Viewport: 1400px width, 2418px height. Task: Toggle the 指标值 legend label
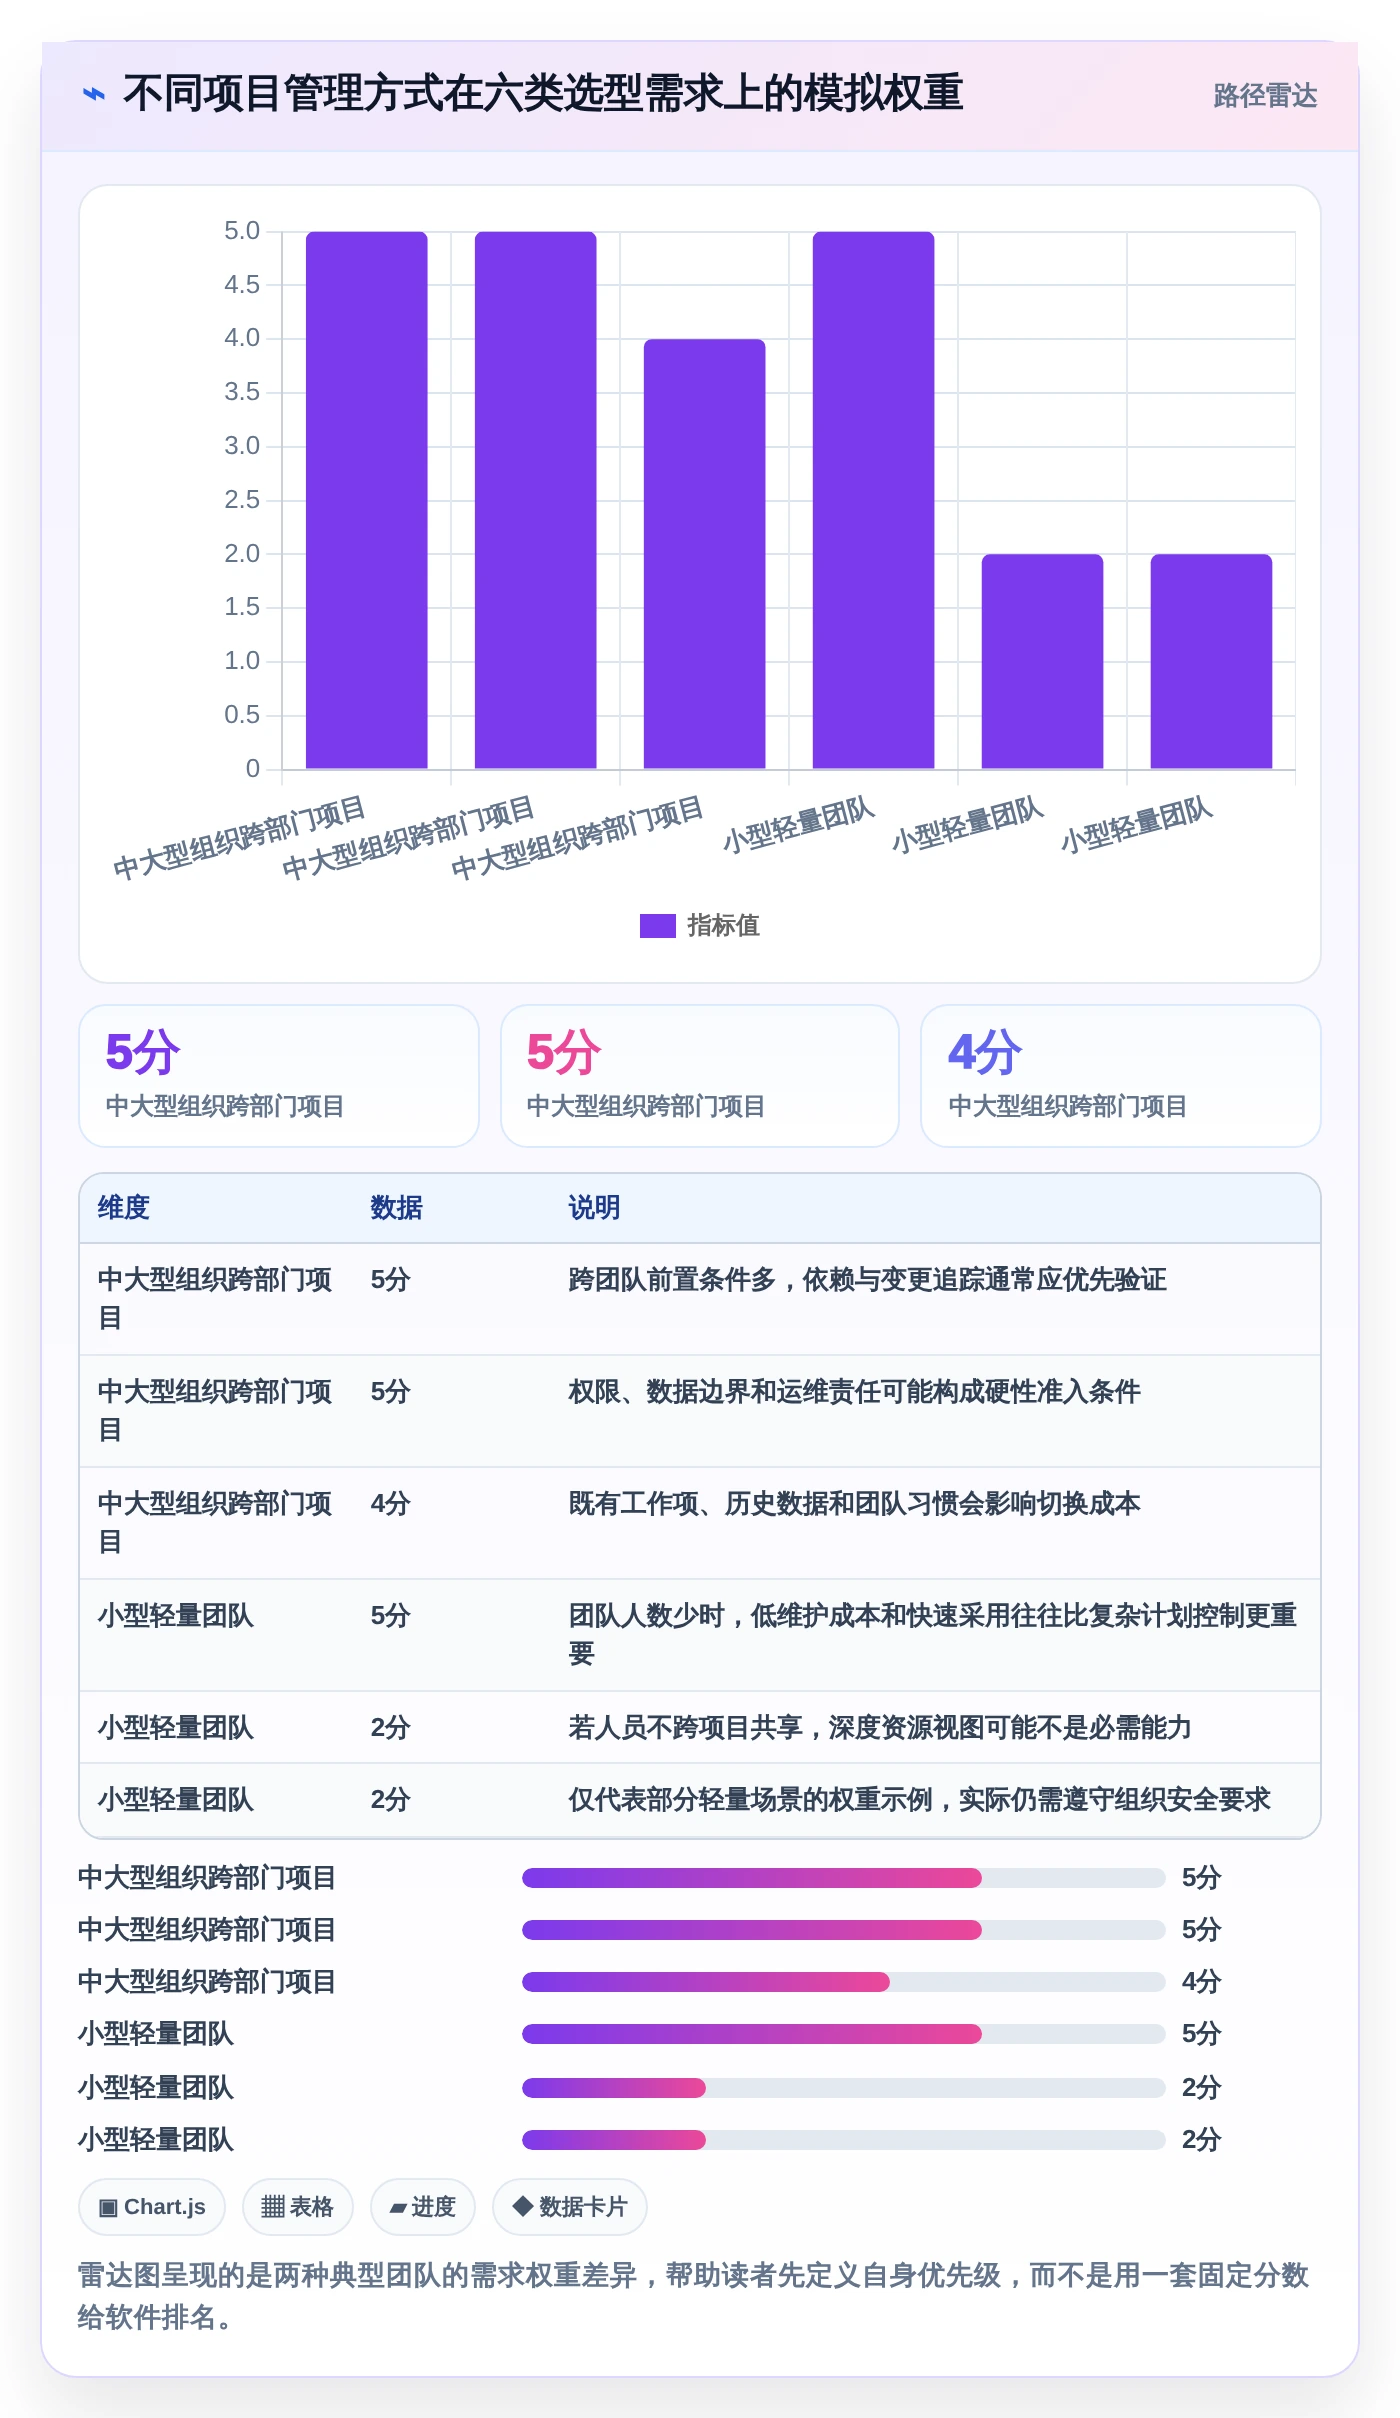723,926
